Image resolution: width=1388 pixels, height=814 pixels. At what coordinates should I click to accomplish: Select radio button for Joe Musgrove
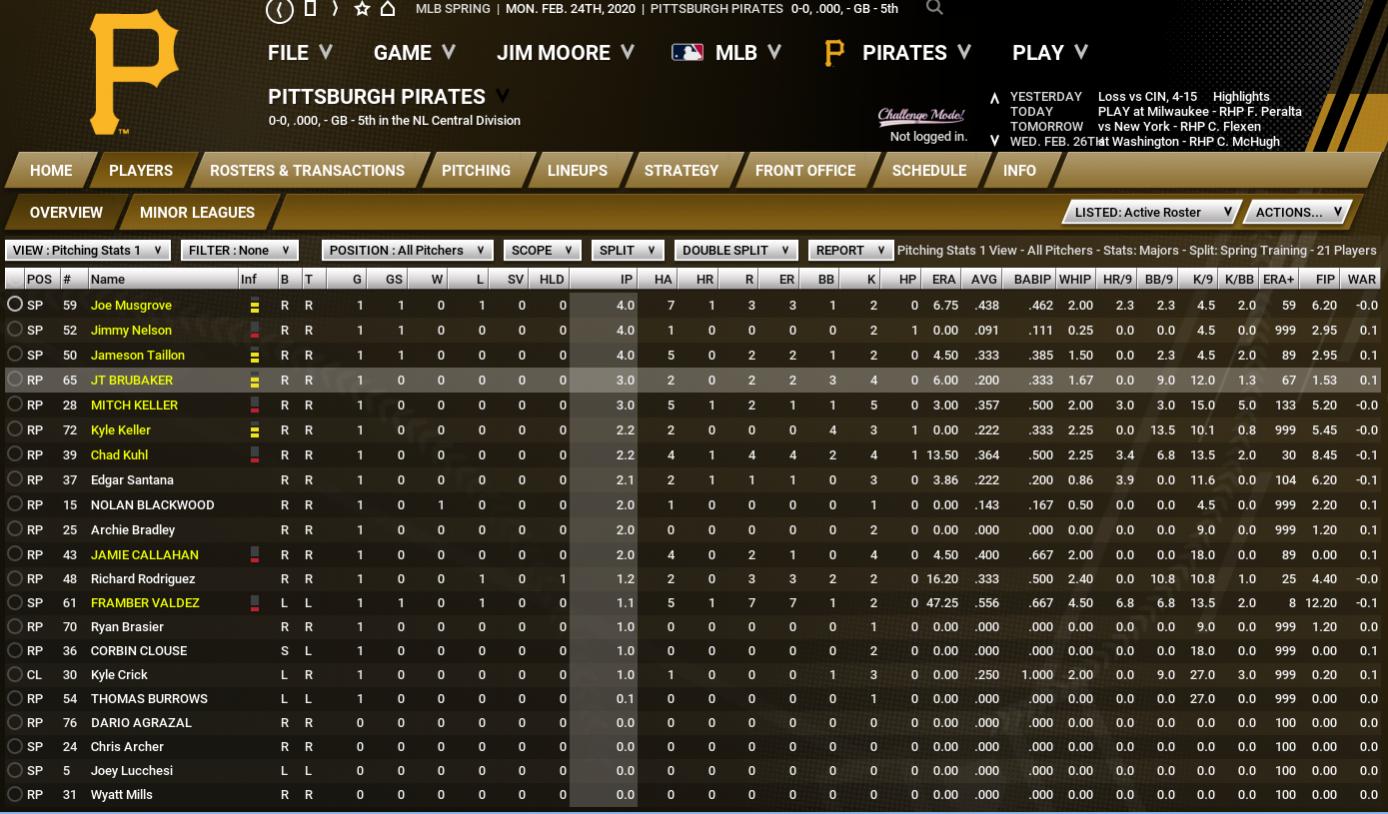[x=15, y=305]
